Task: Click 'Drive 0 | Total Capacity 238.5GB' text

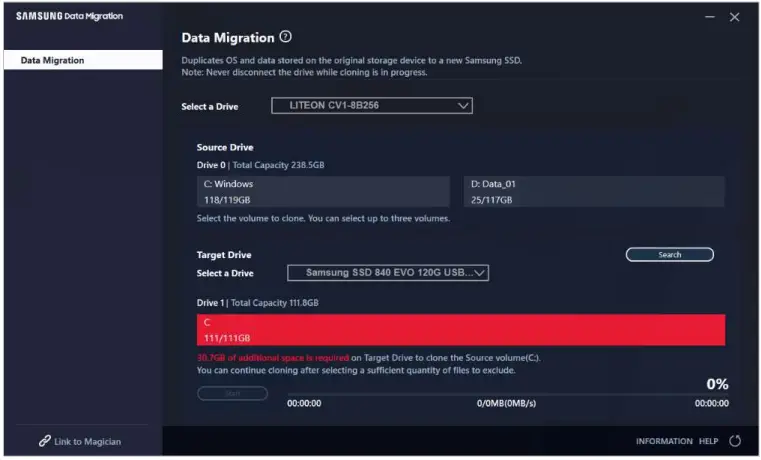Action: pos(260,165)
